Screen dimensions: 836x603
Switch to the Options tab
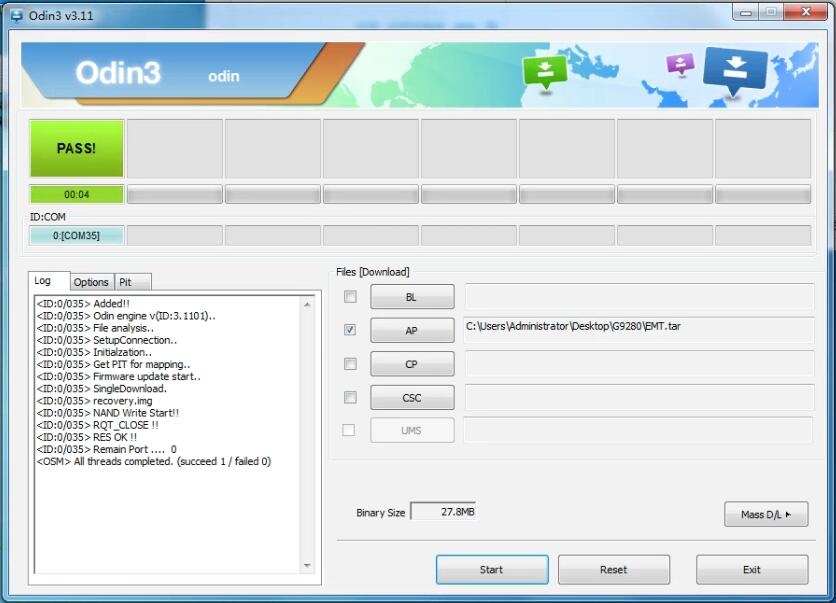click(91, 282)
